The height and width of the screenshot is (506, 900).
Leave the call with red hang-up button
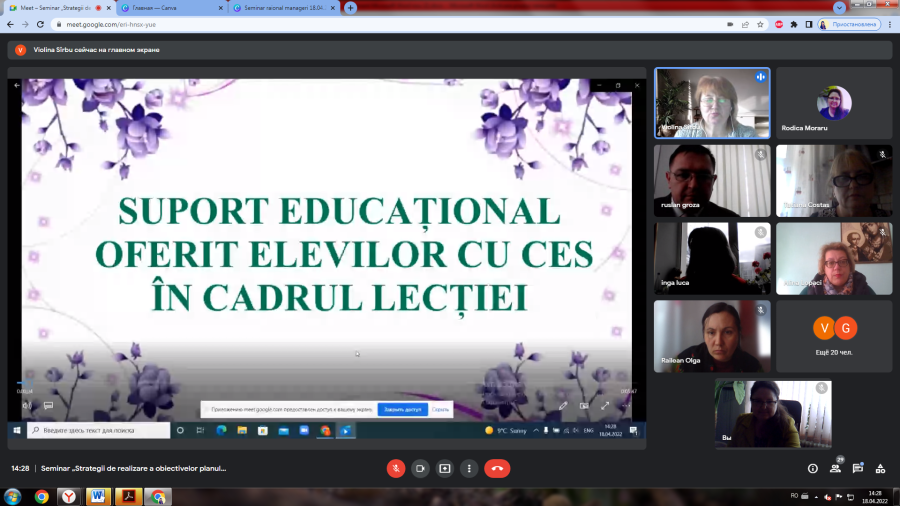(497, 469)
